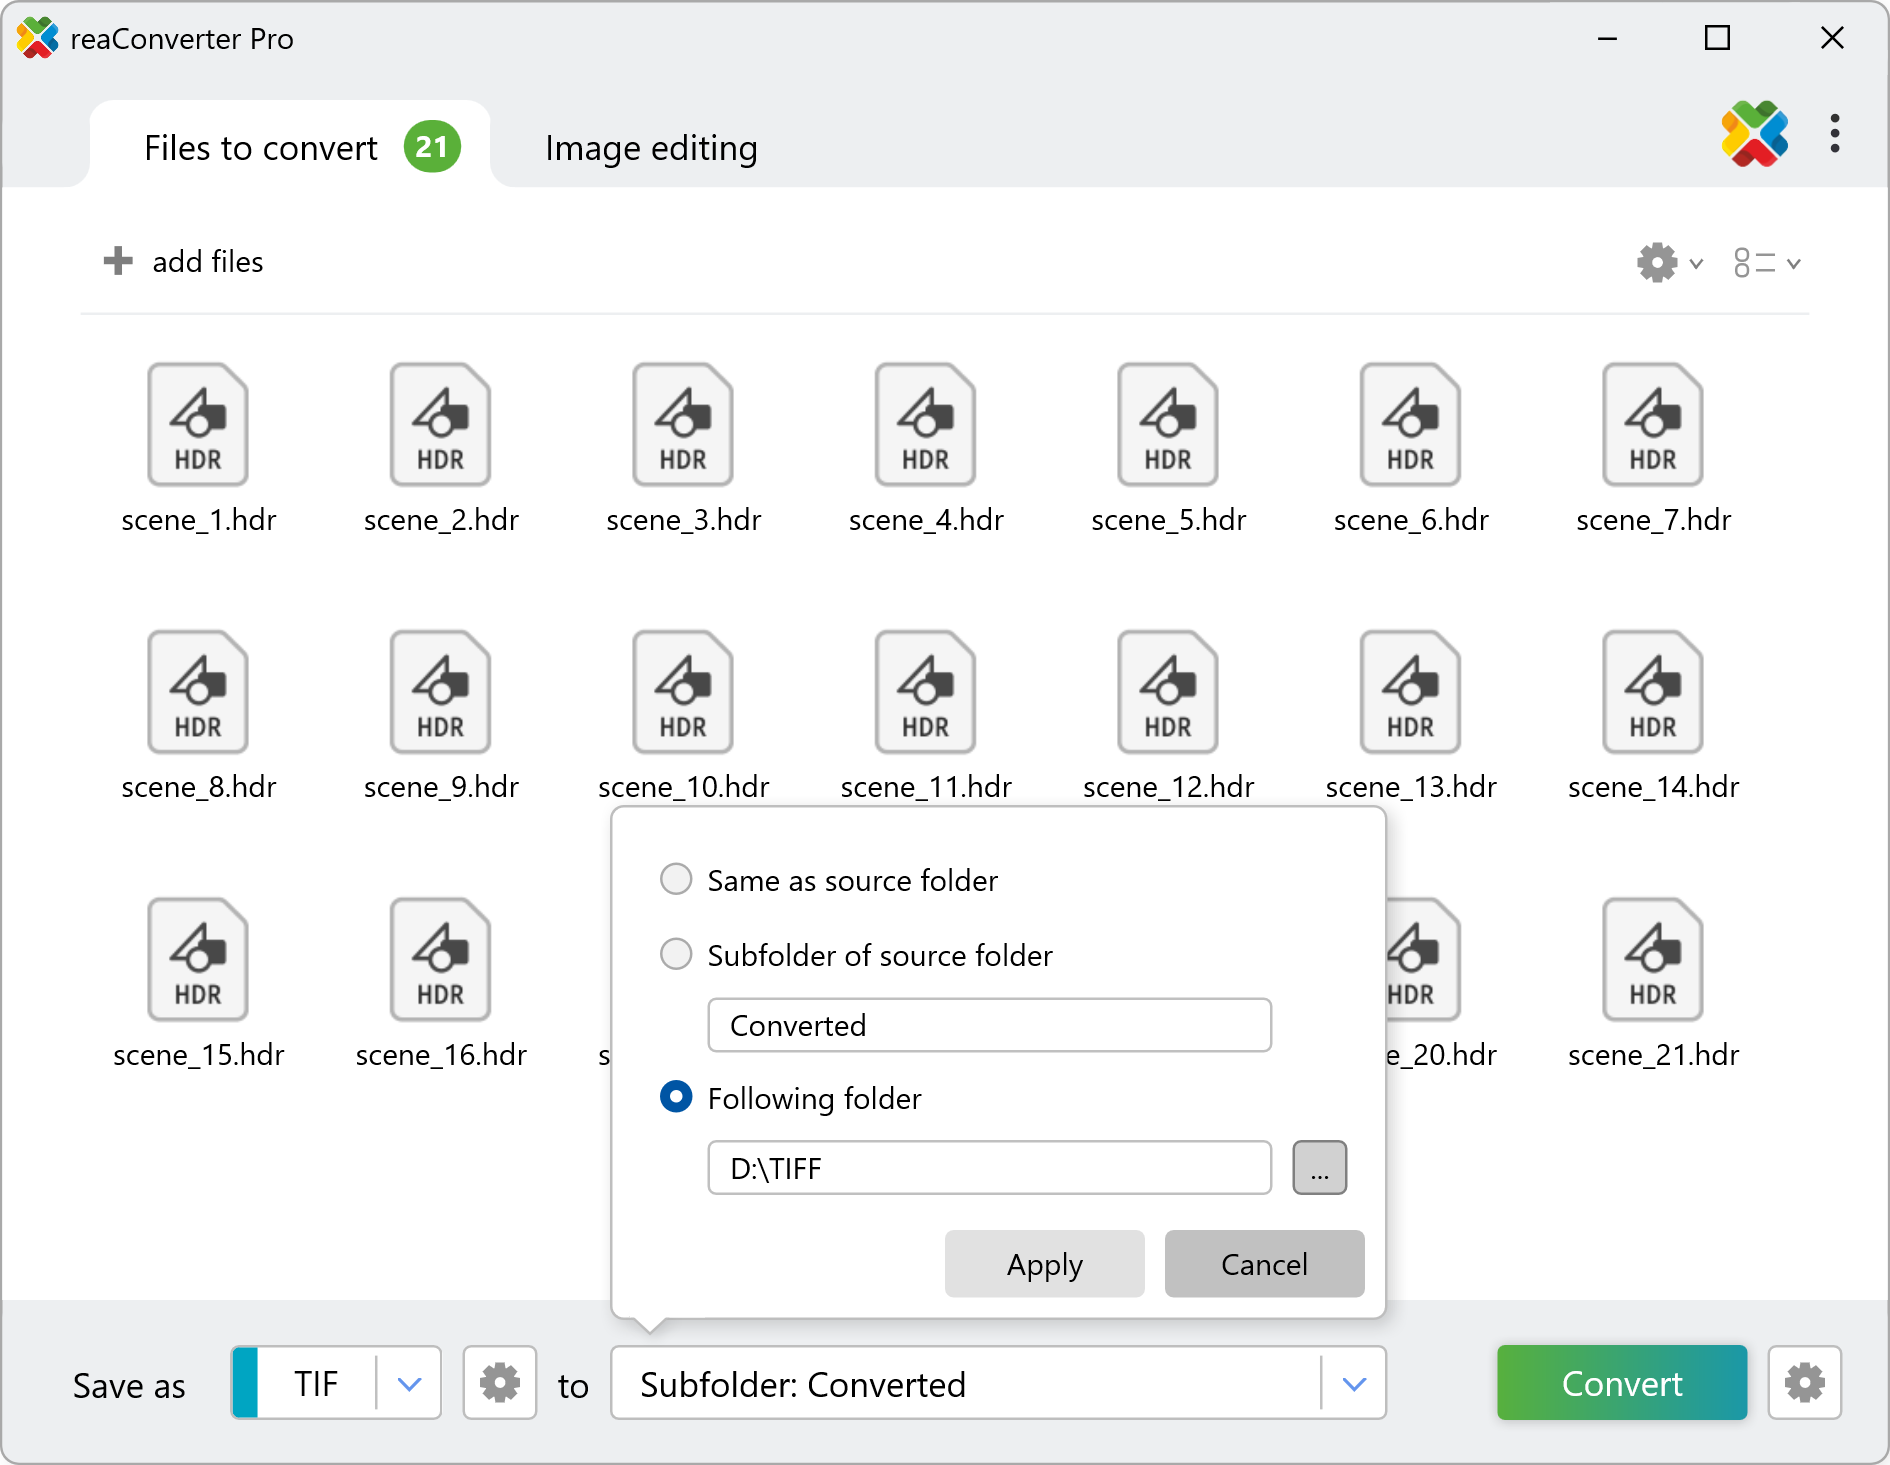Click the TIF format settings gear
The height and width of the screenshot is (1465, 1890).
coord(499,1383)
